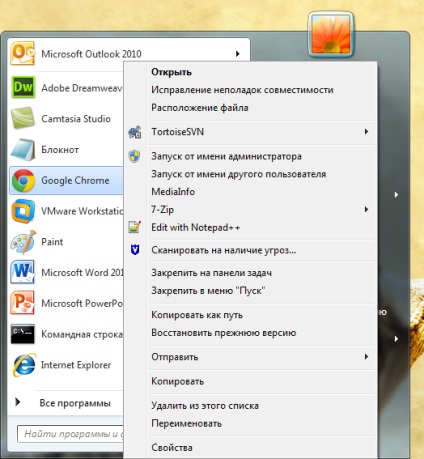The width and height of the screenshot is (424, 459).
Task: Show the Outlook 2010 jump list arrow
Action: pyautogui.click(x=237, y=54)
